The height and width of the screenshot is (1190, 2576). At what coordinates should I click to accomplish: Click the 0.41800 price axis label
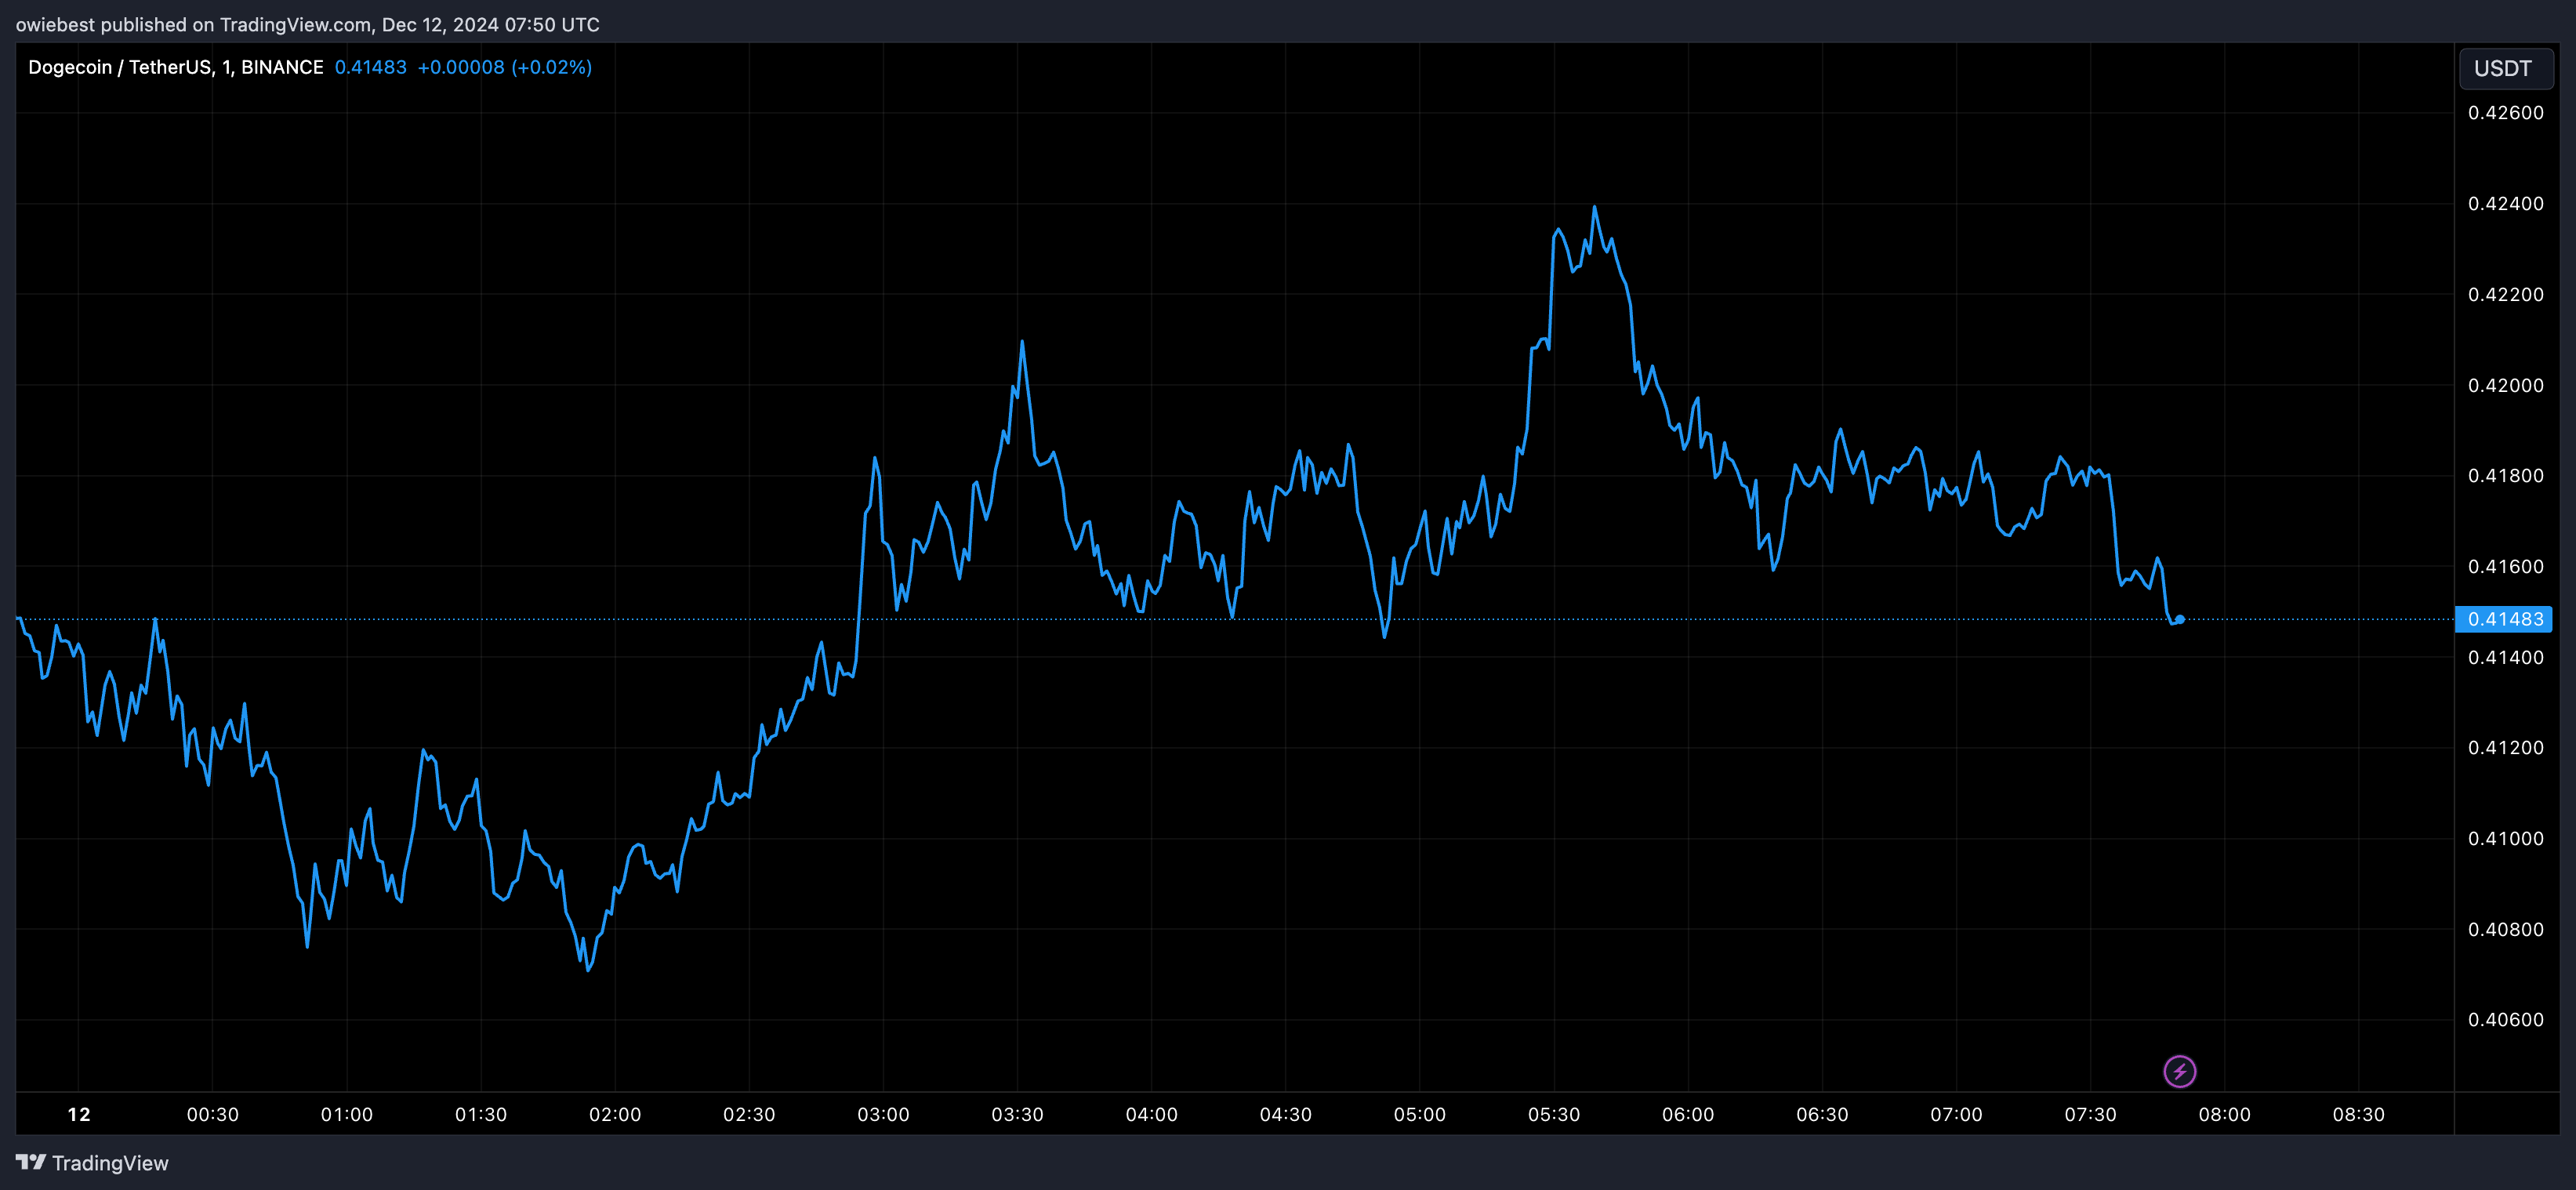coord(2505,476)
